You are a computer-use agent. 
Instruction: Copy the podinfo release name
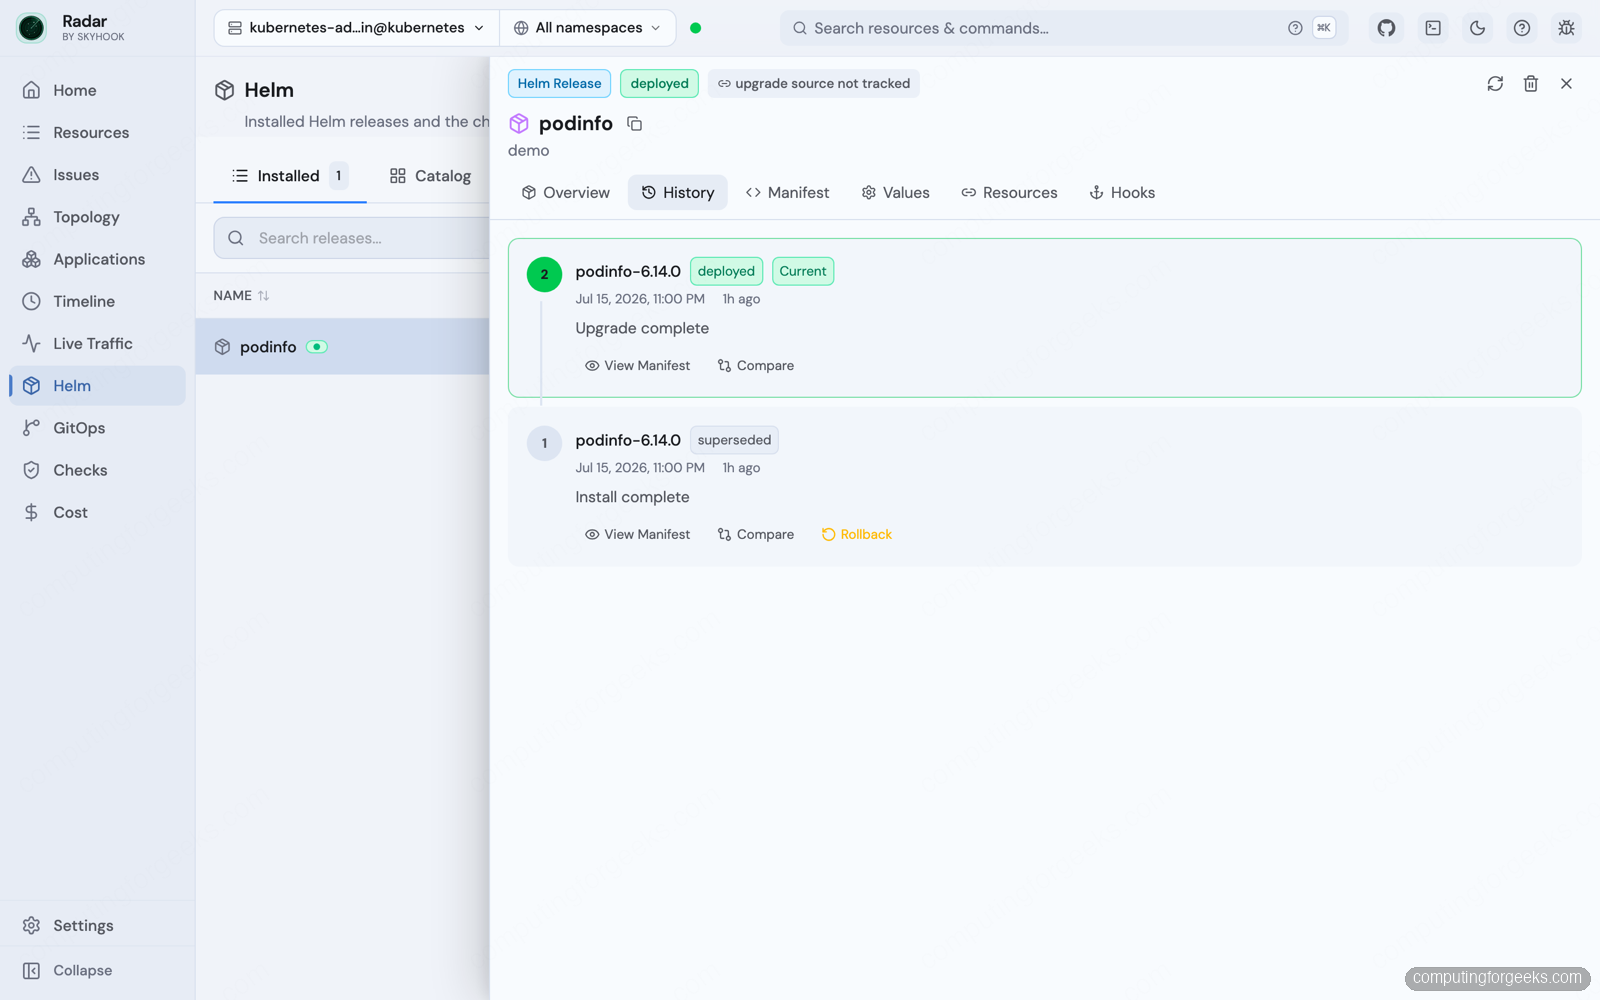tap(634, 124)
